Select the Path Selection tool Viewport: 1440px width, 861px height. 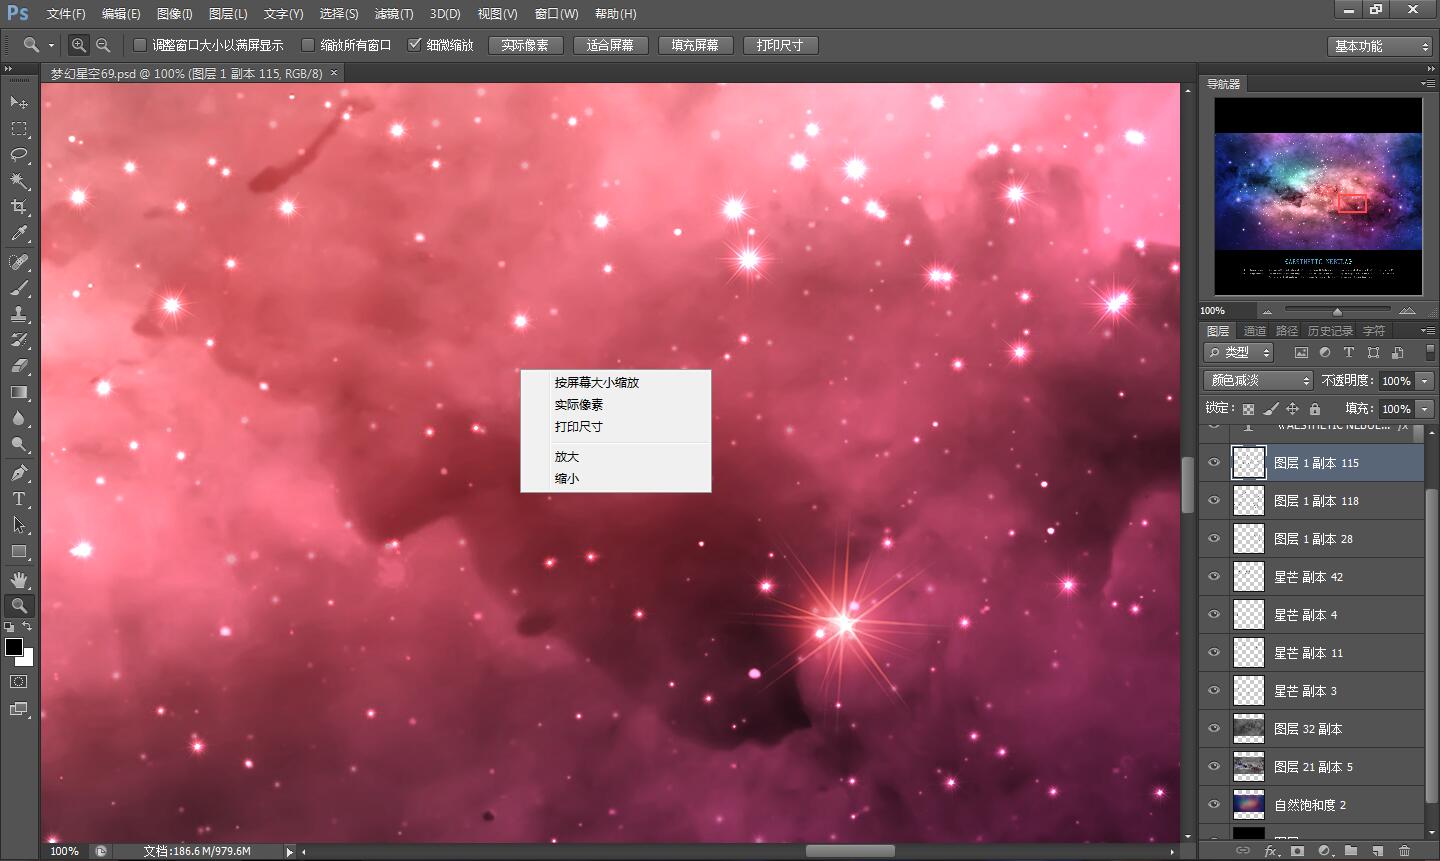point(19,525)
